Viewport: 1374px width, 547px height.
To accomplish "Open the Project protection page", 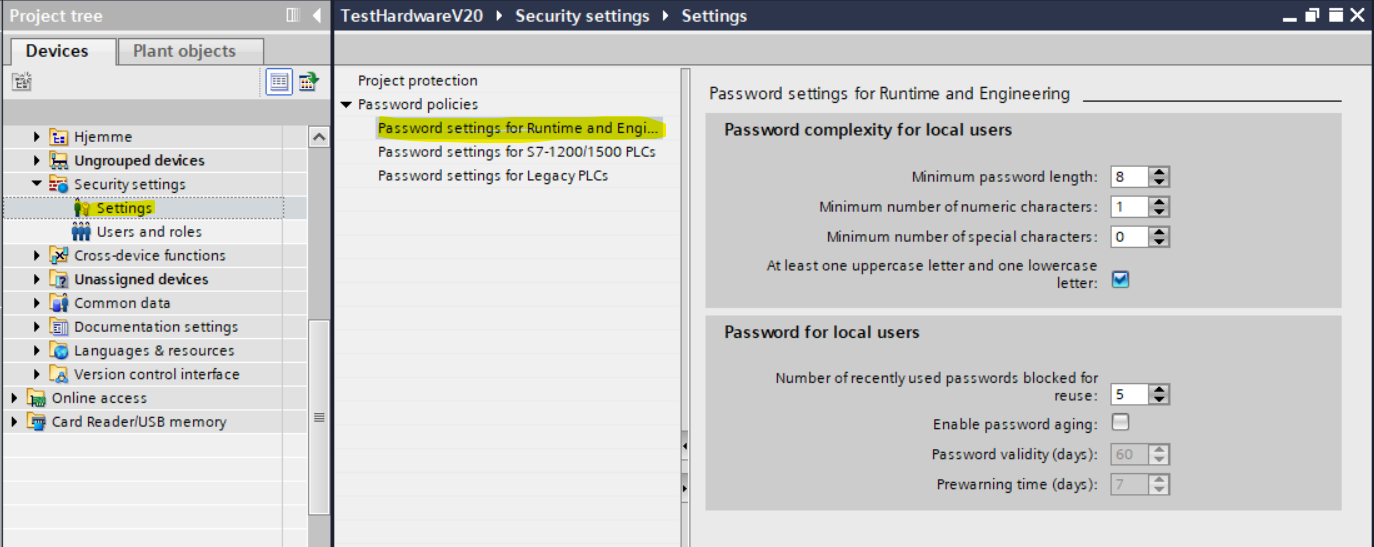I will [x=418, y=81].
